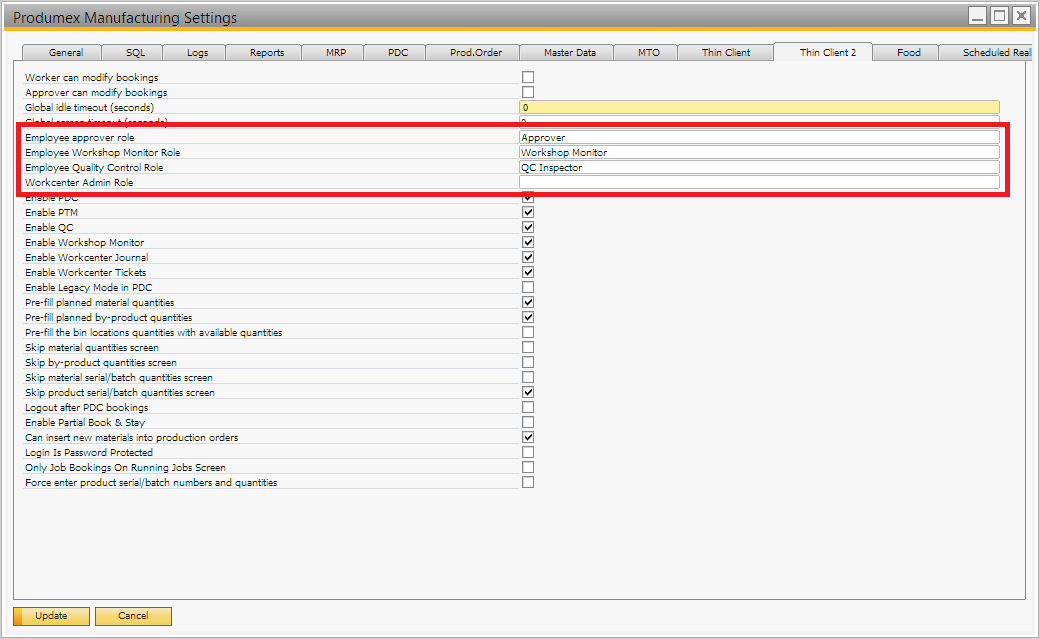Open the SQL tab
The image size is (1040, 639).
tap(135, 52)
